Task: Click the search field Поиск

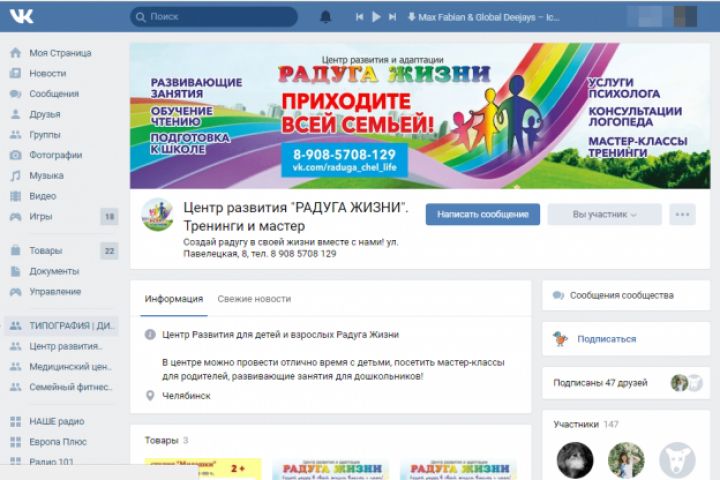Action: pos(214,17)
